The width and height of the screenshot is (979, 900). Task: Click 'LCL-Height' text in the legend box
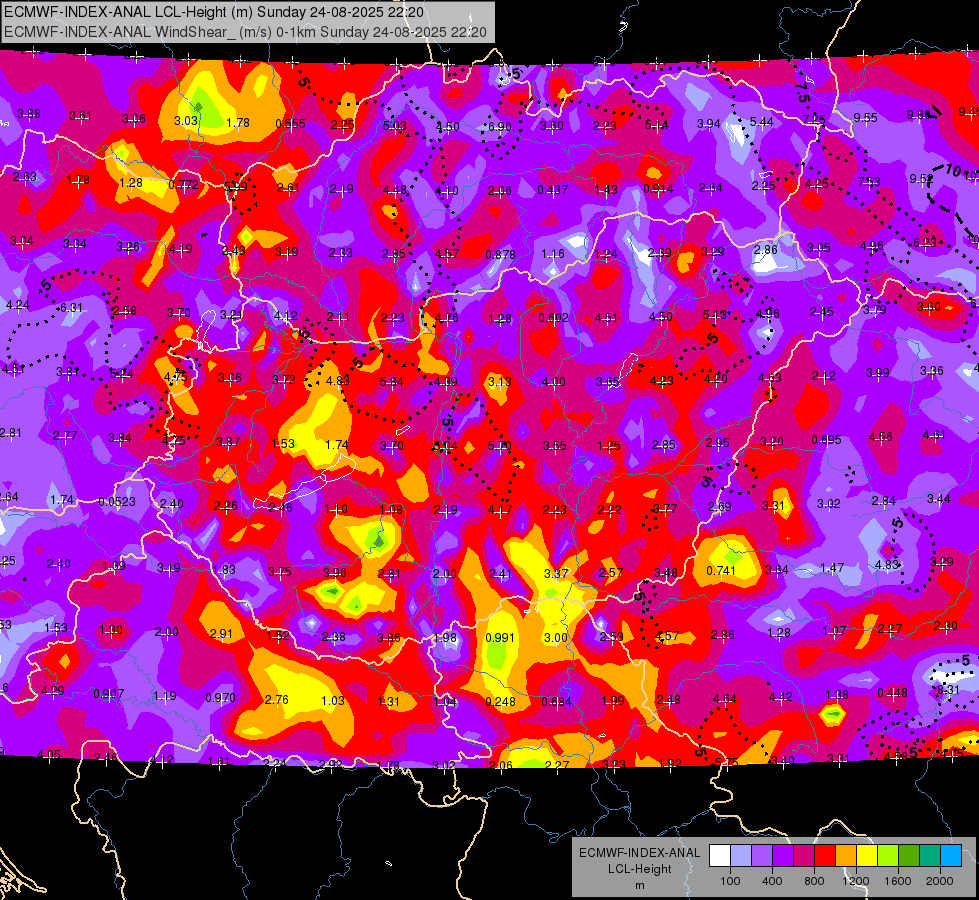[639, 869]
